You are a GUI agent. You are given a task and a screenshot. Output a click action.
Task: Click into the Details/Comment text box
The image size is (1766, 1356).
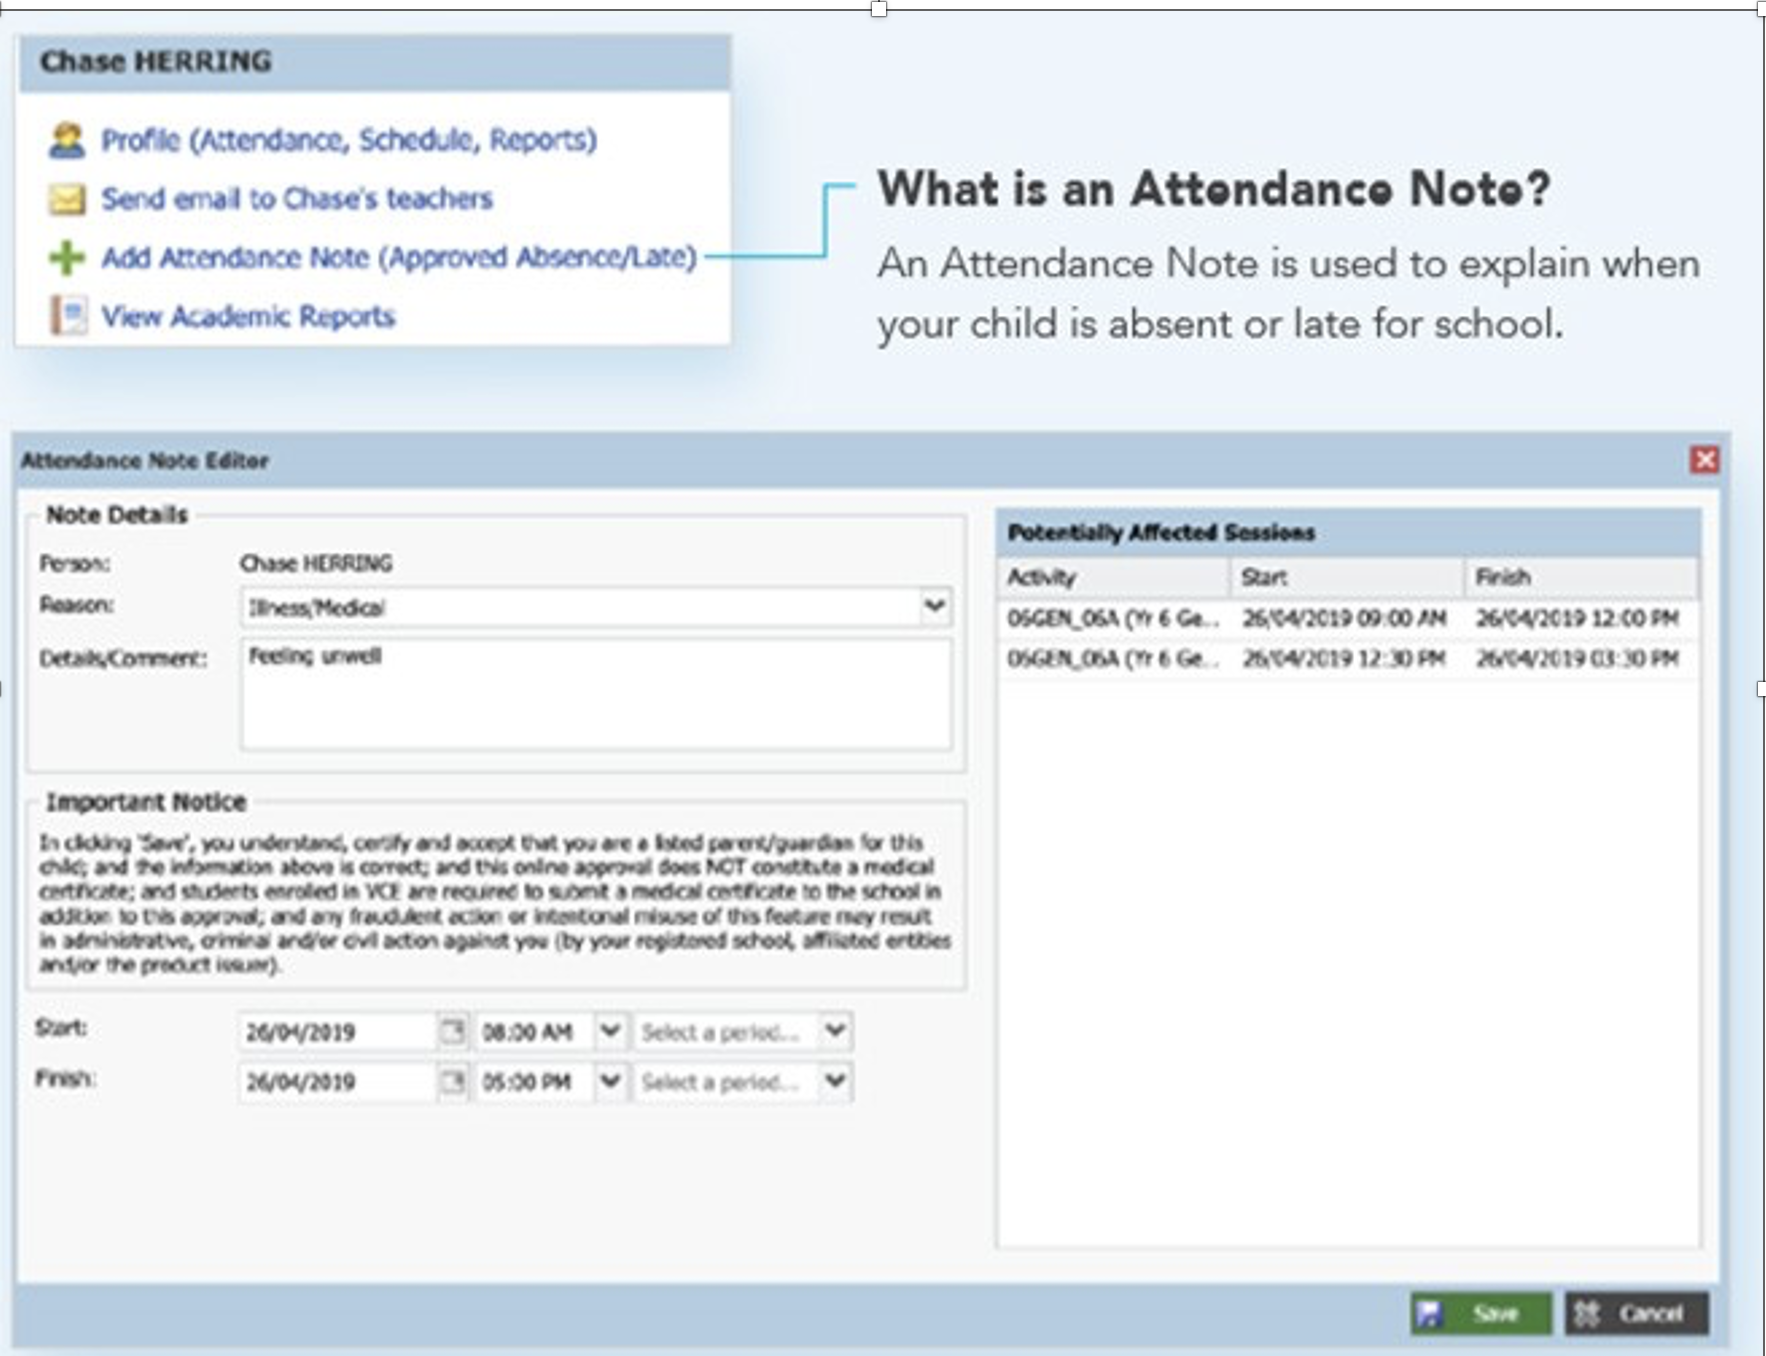(595, 695)
